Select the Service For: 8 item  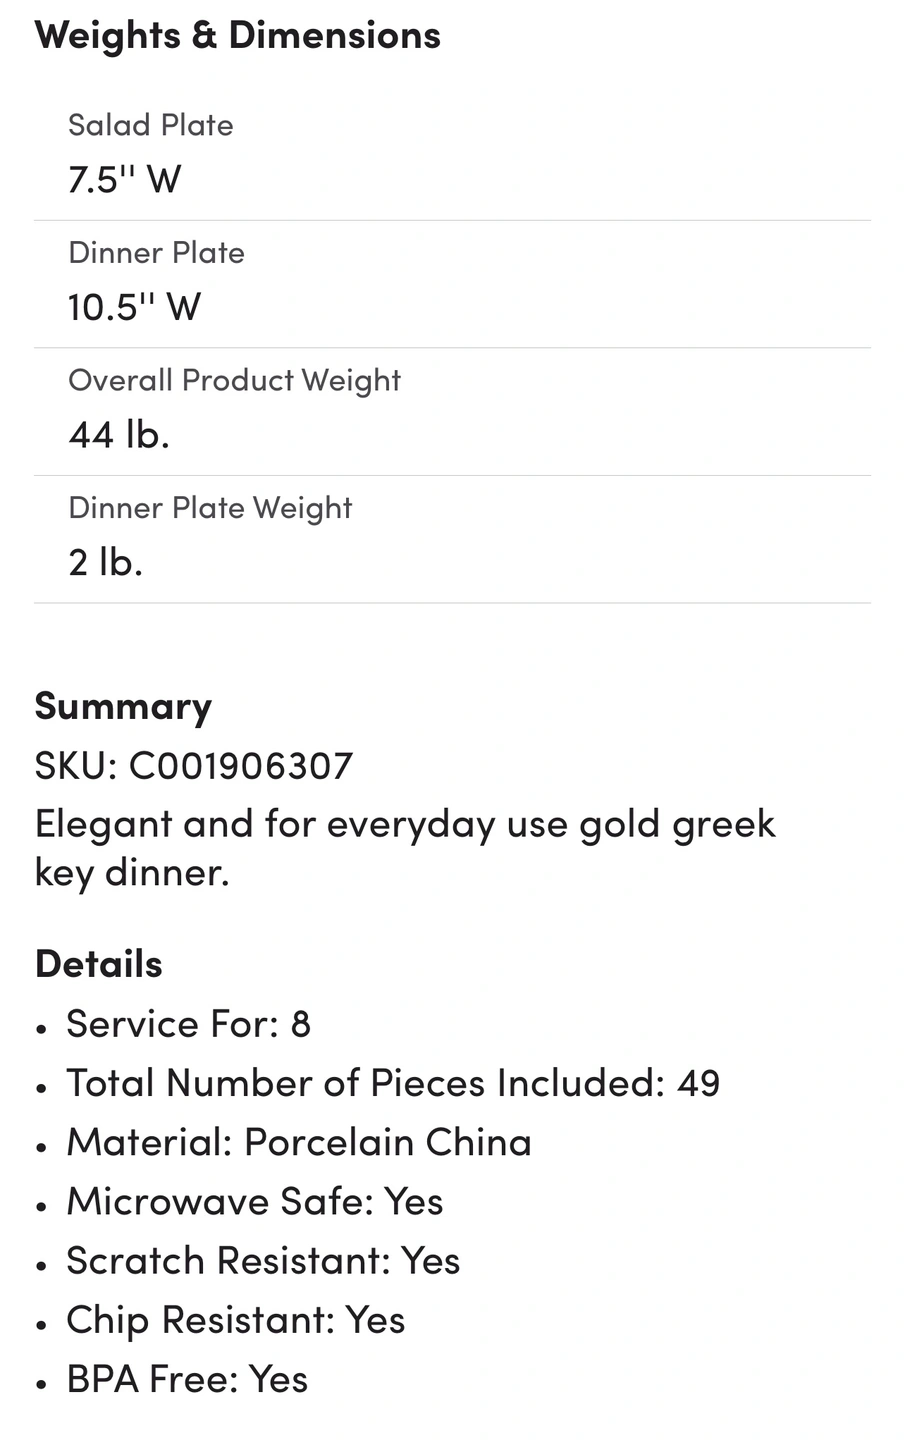pyautogui.click(x=188, y=1024)
